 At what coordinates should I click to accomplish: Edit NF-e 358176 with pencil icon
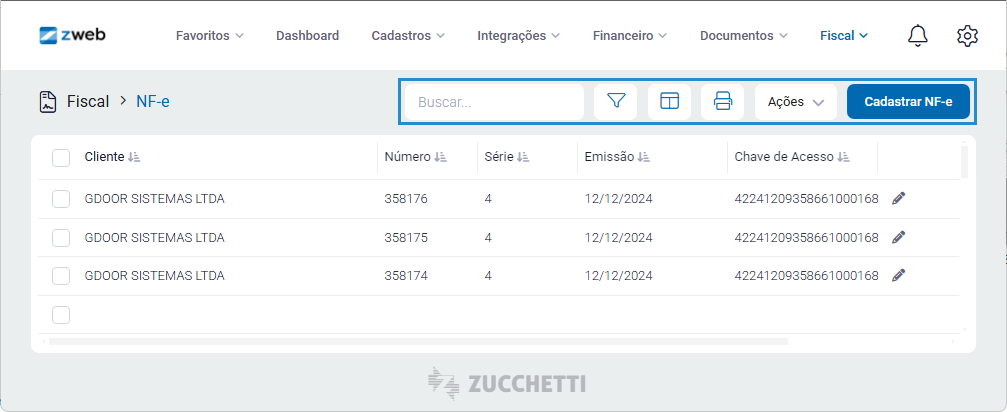[x=898, y=199]
